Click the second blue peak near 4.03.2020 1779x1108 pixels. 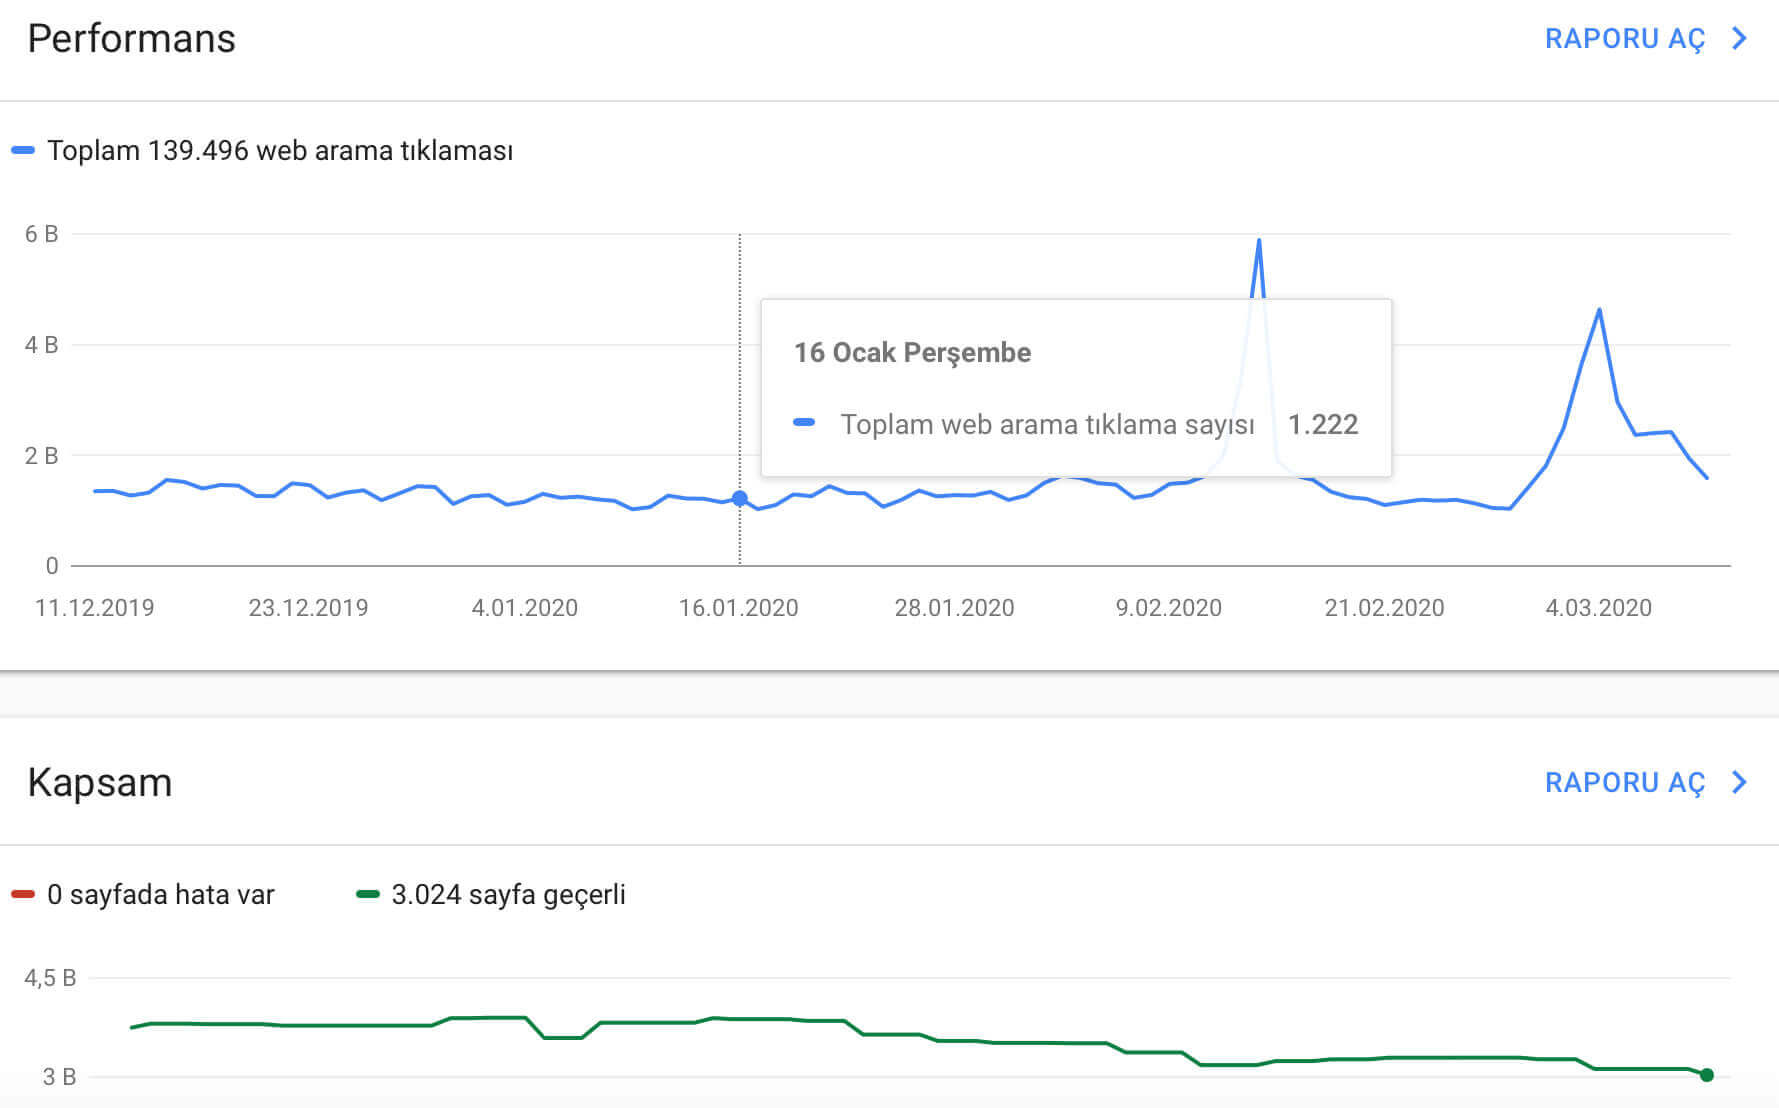click(x=1600, y=310)
